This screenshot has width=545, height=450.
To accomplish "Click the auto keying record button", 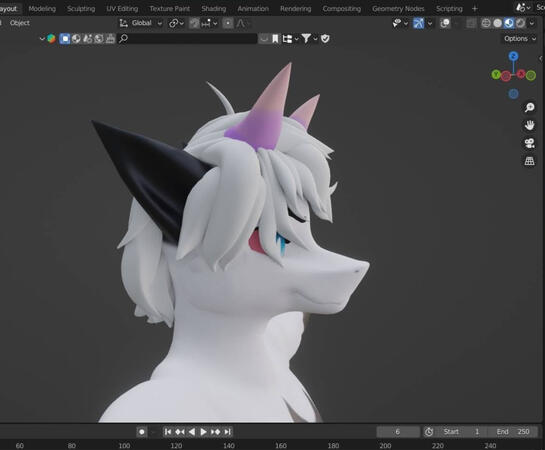I will (142, 432).
